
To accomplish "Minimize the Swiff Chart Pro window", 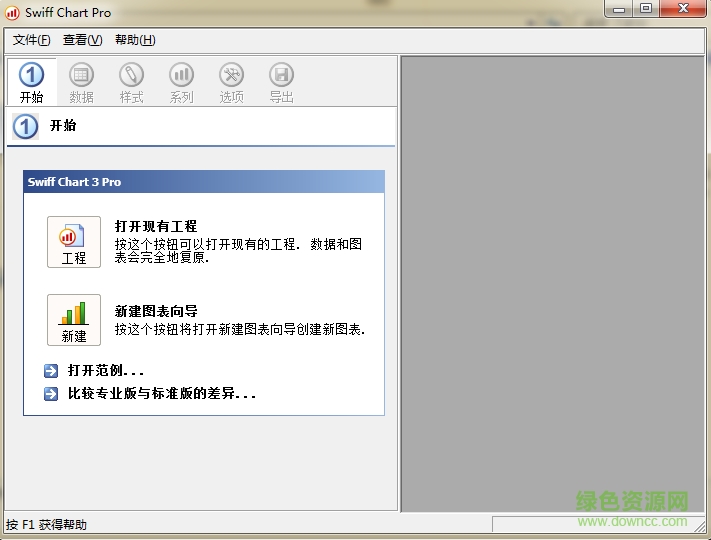I will (619, 9).
